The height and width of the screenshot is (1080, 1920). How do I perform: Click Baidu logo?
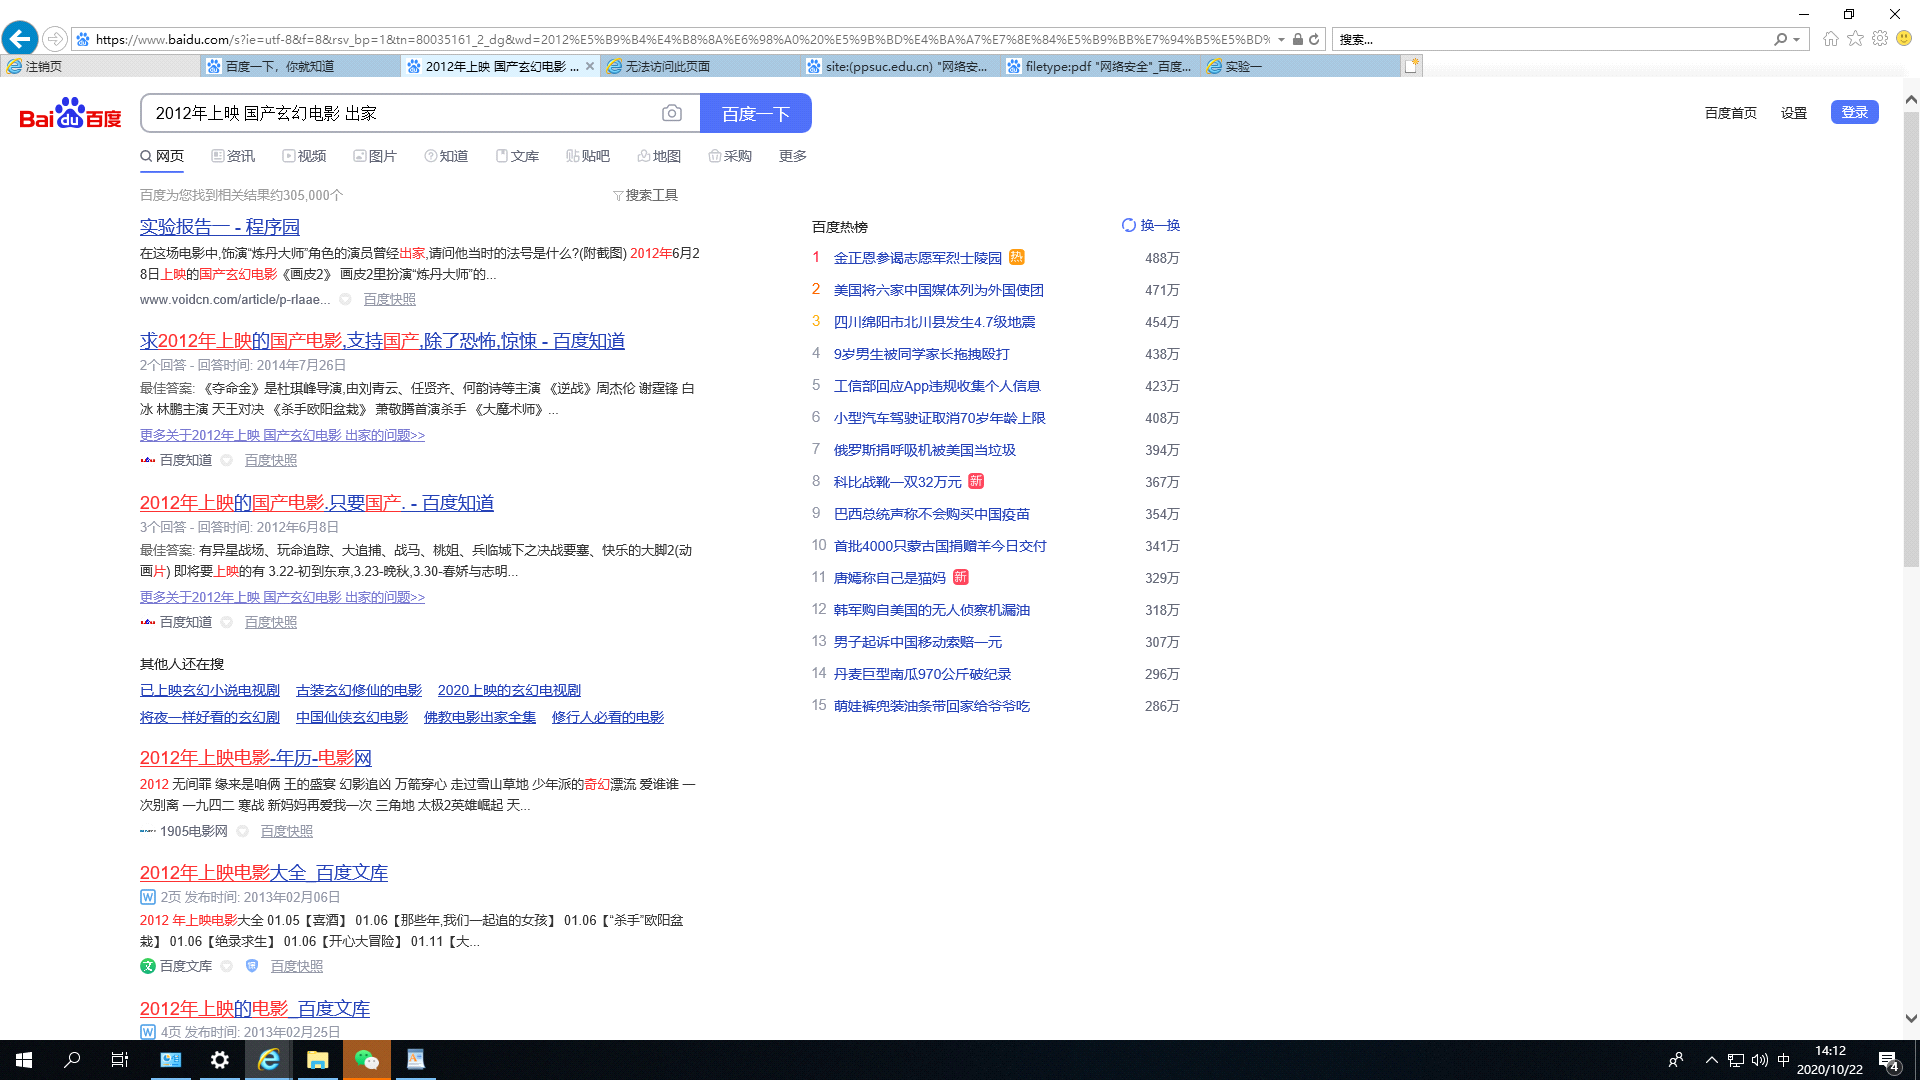pyautogui.click(x=70, y=114)
